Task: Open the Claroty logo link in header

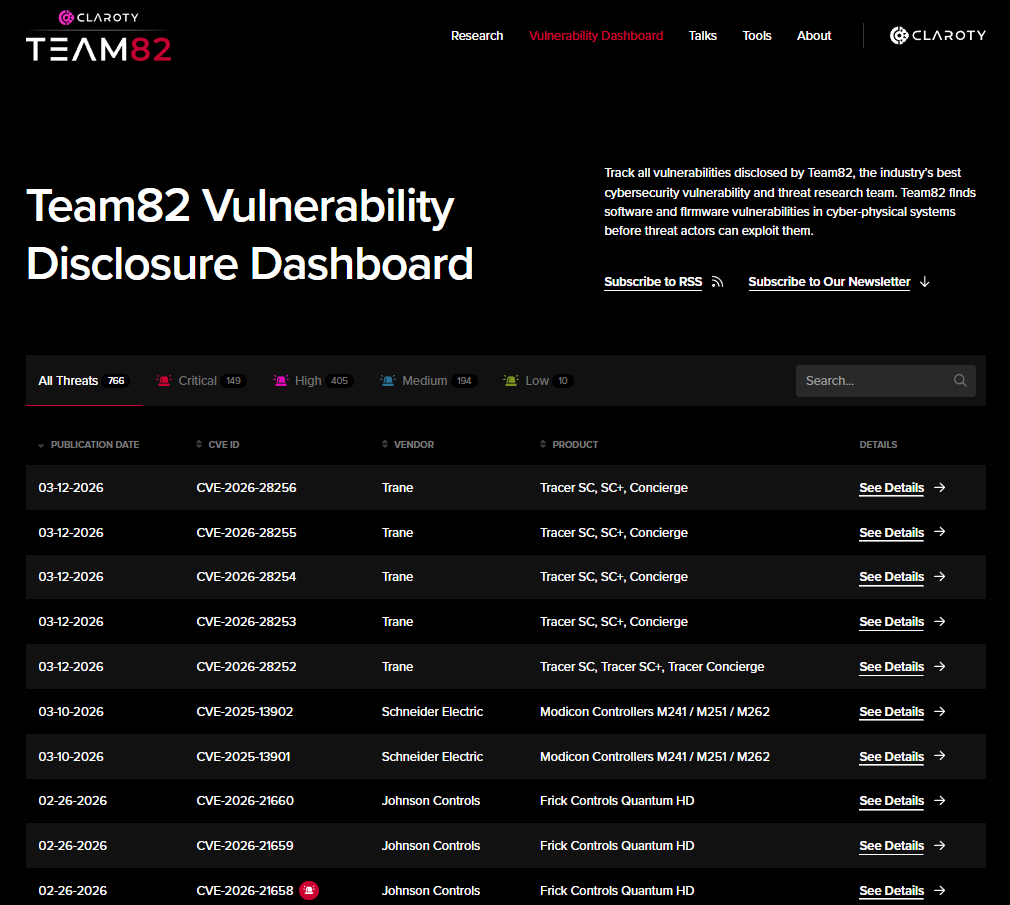Action: pos(937,35)
